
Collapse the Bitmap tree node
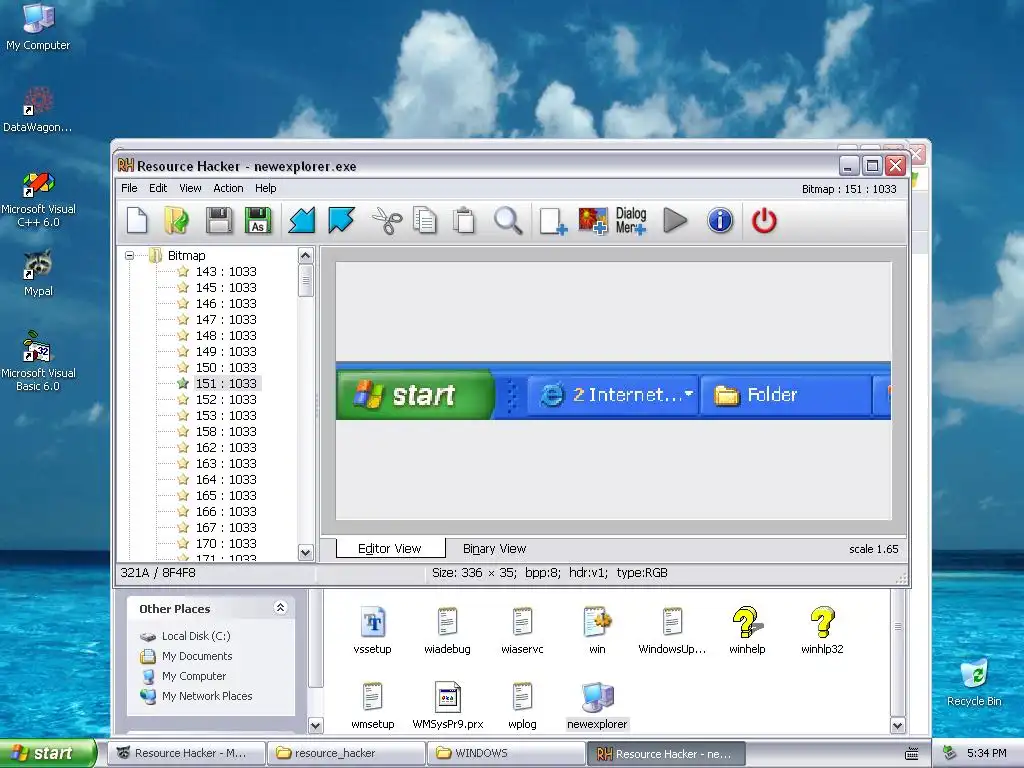[129, 255]
